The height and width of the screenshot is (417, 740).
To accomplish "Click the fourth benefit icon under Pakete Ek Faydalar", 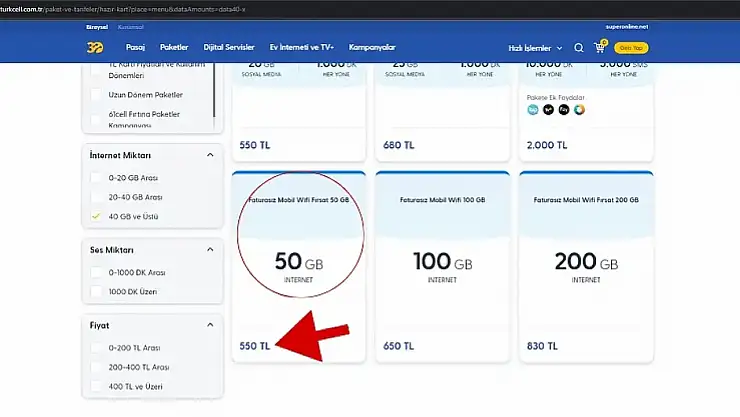I will point(580,110).
